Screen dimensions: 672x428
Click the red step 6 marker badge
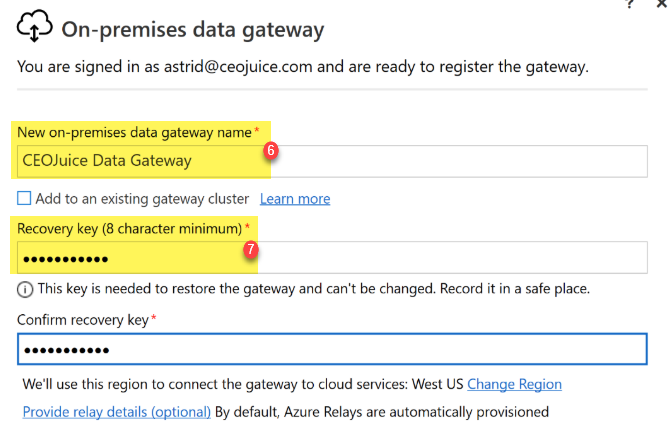click(x=271, y=150)
